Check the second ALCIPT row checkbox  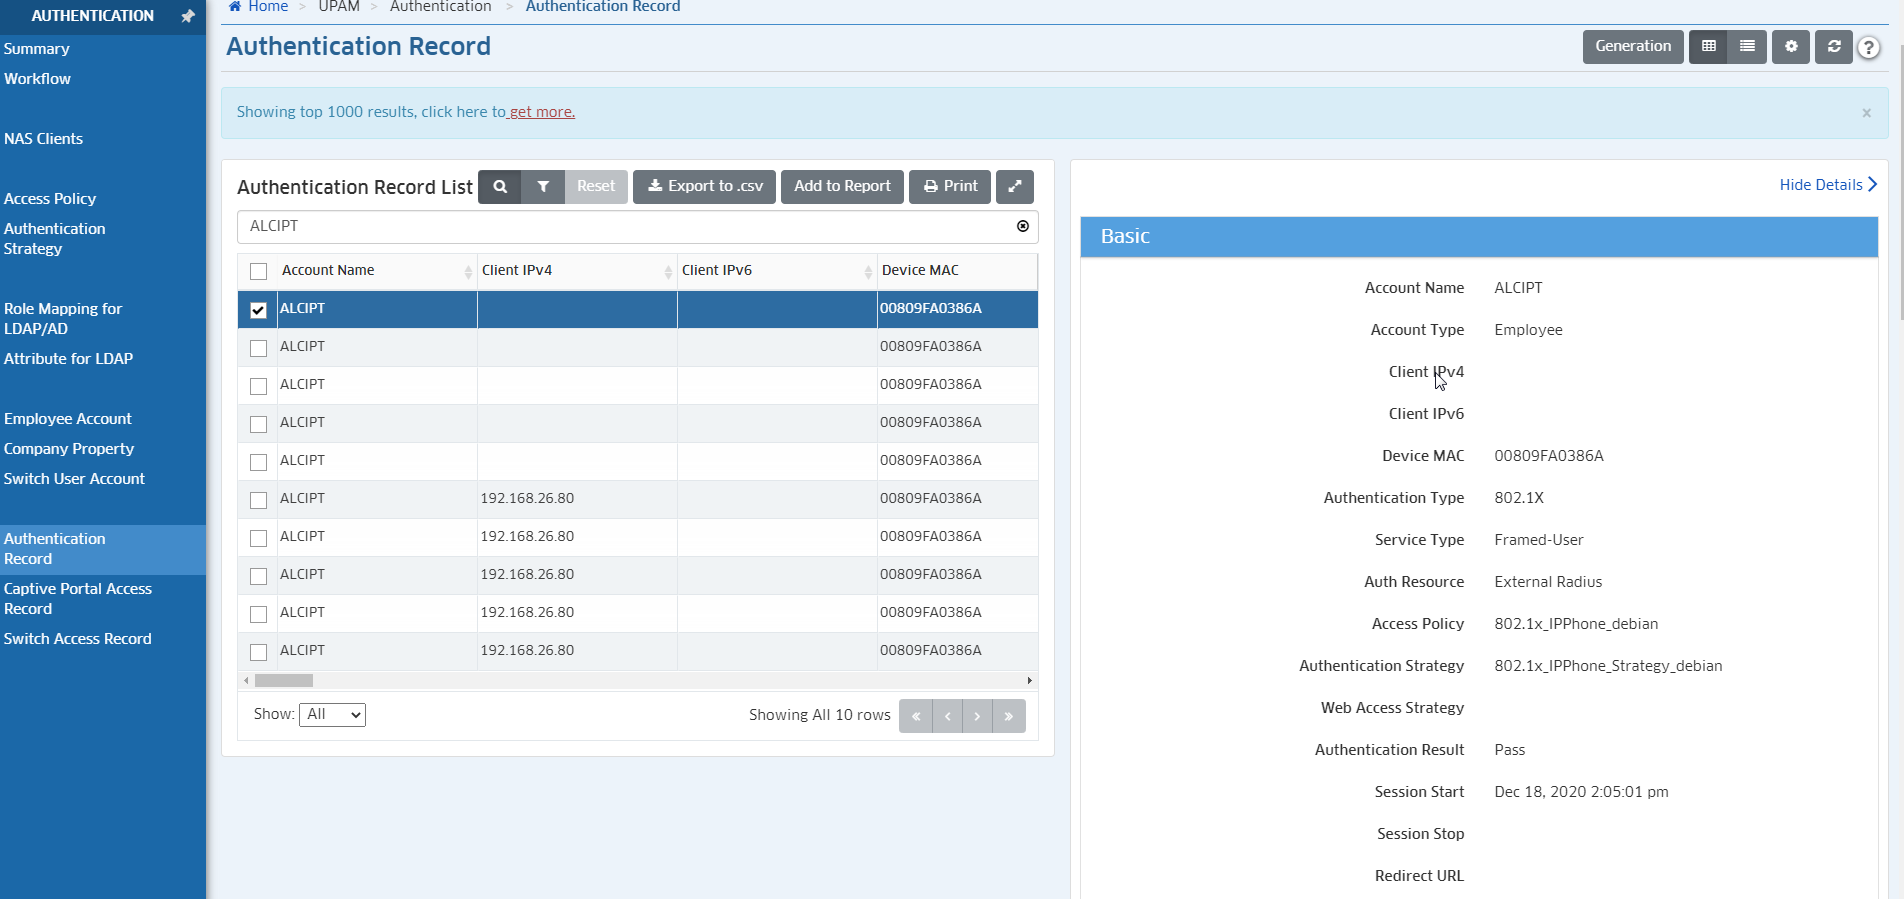point(259,348)
